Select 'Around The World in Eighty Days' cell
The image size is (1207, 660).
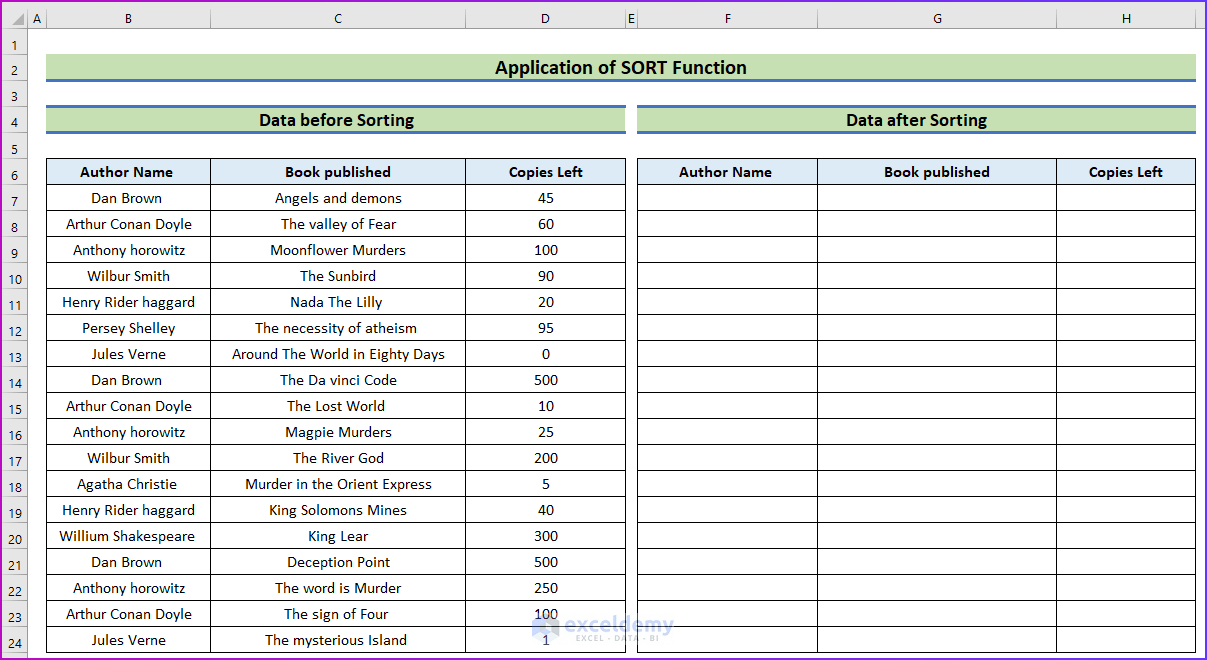338,354
